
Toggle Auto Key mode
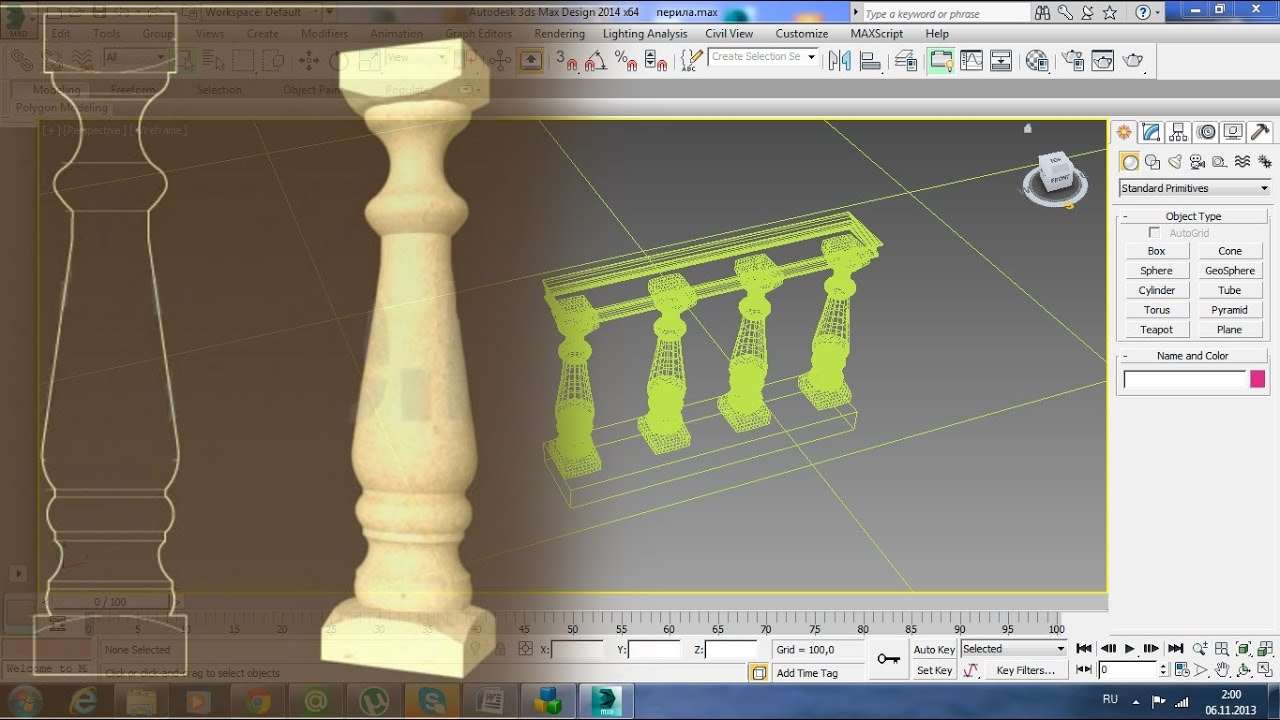click(x=934, y=649)
